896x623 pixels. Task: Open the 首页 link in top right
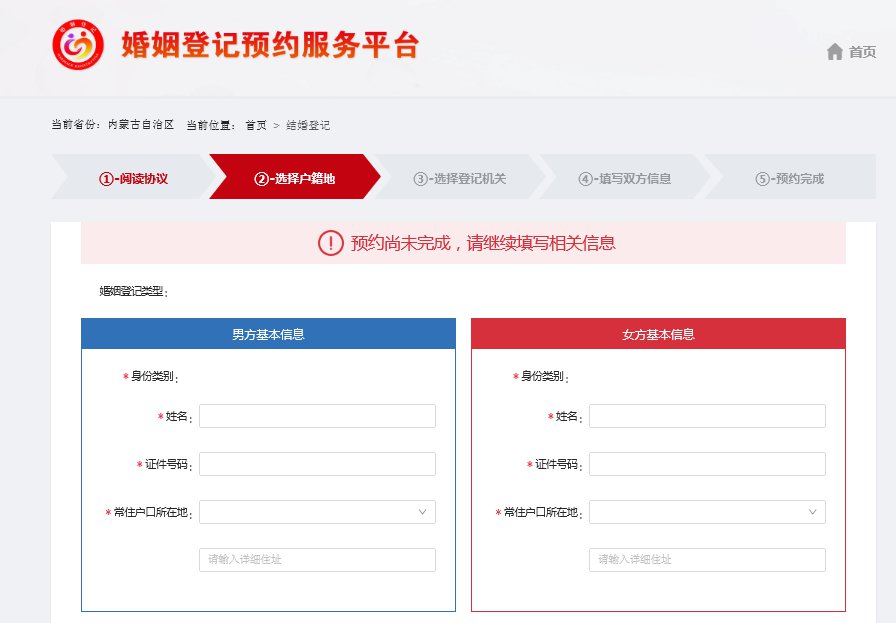point(862,52)
